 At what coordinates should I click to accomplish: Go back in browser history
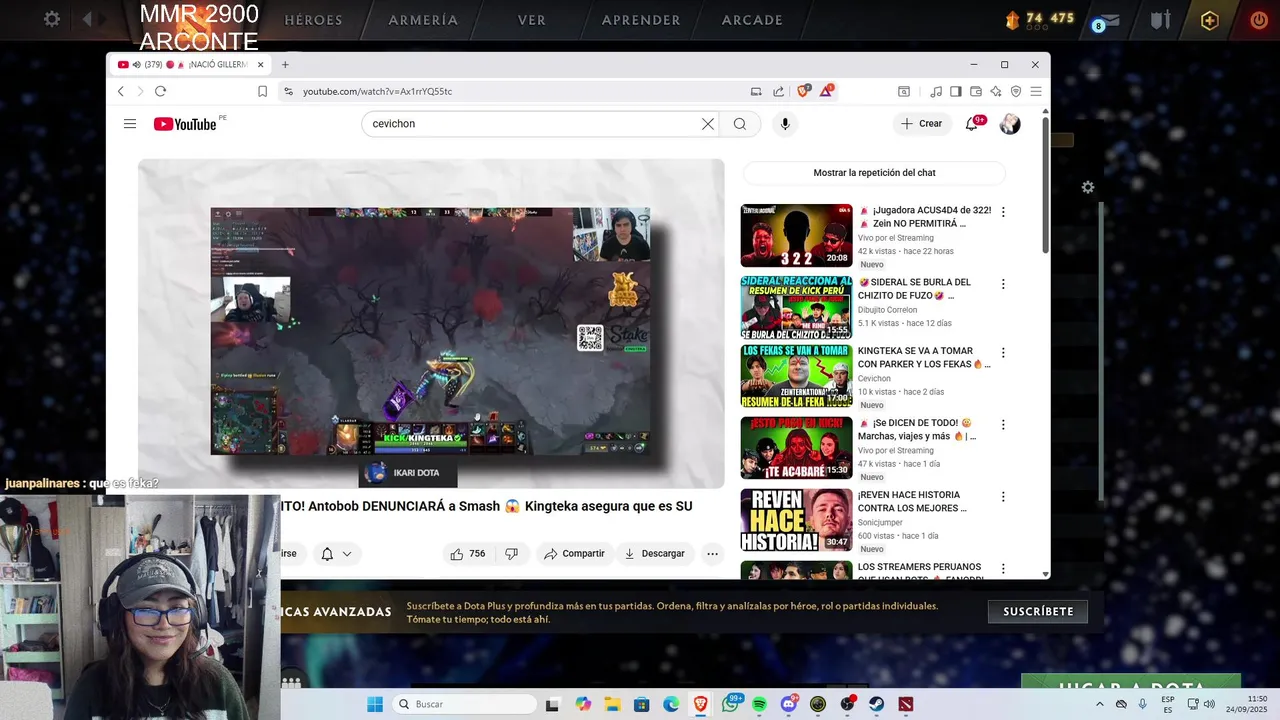click(x=121, y=91)
